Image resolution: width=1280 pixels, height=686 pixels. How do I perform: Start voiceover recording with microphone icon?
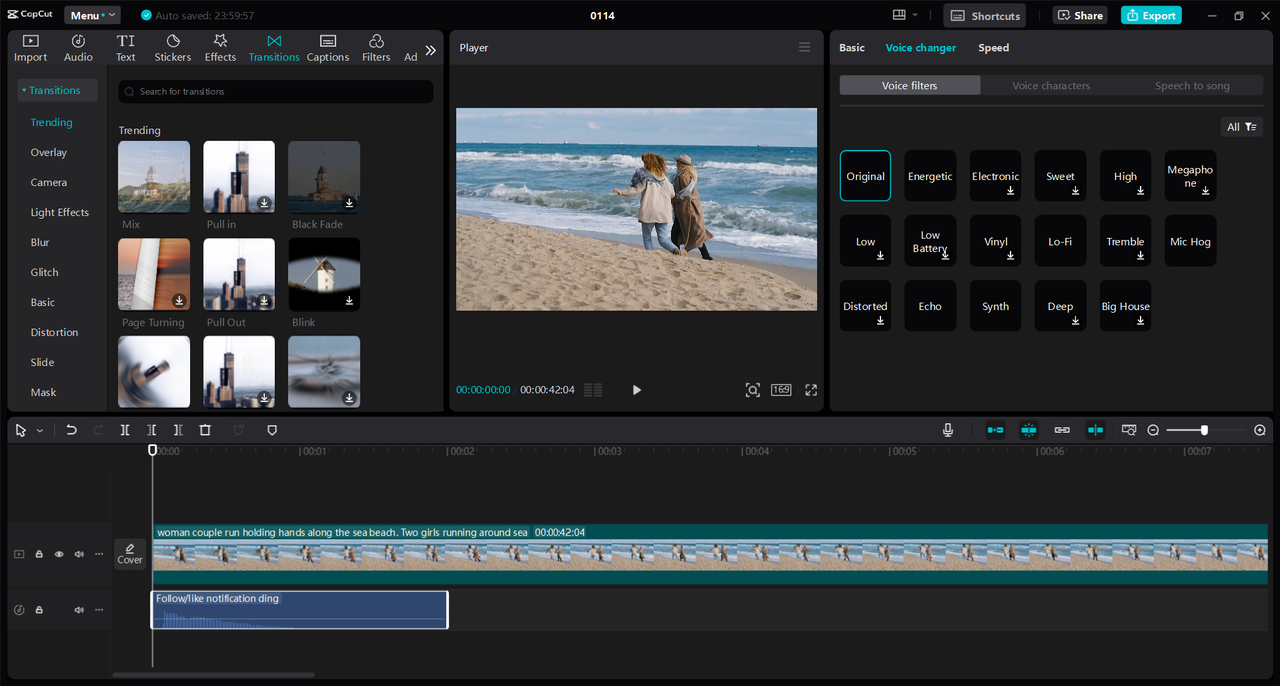[x=948, y=430]
